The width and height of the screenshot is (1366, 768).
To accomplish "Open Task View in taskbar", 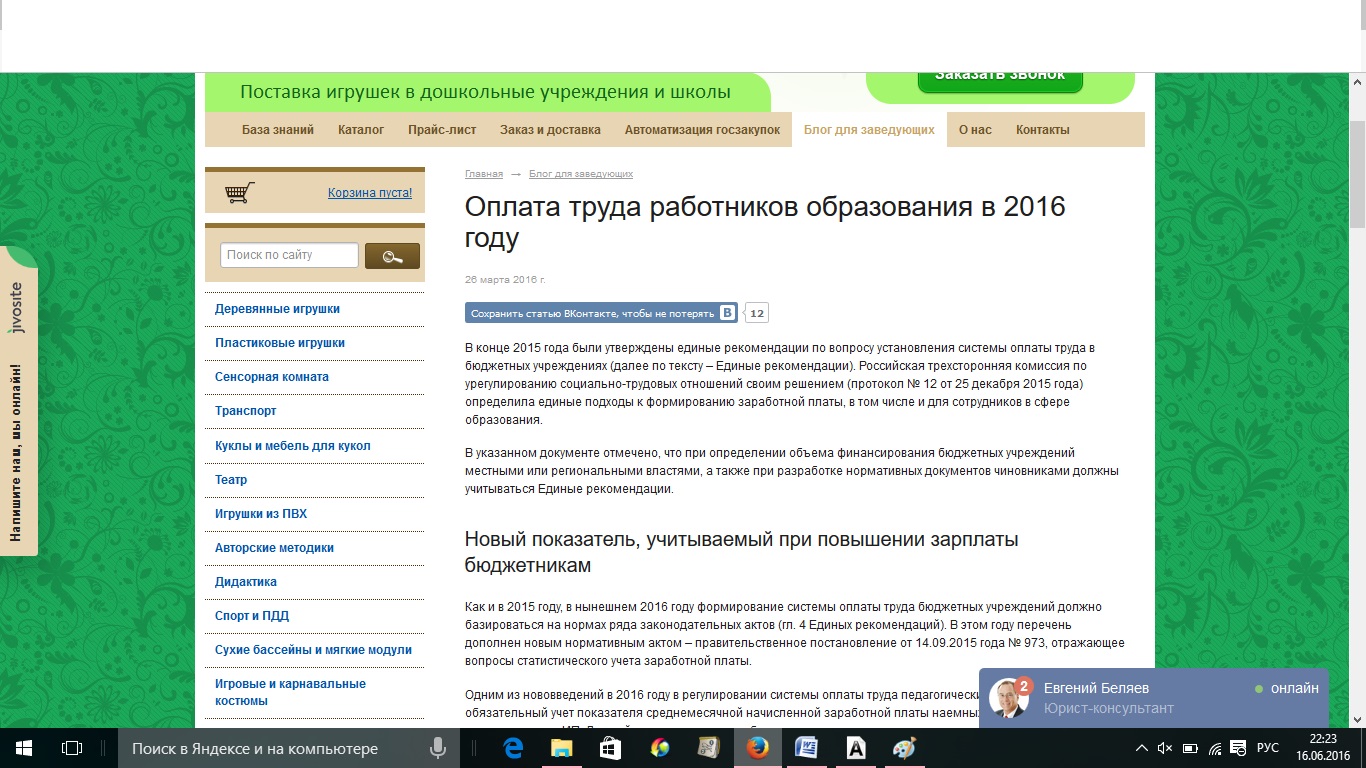I will [72, 748].
